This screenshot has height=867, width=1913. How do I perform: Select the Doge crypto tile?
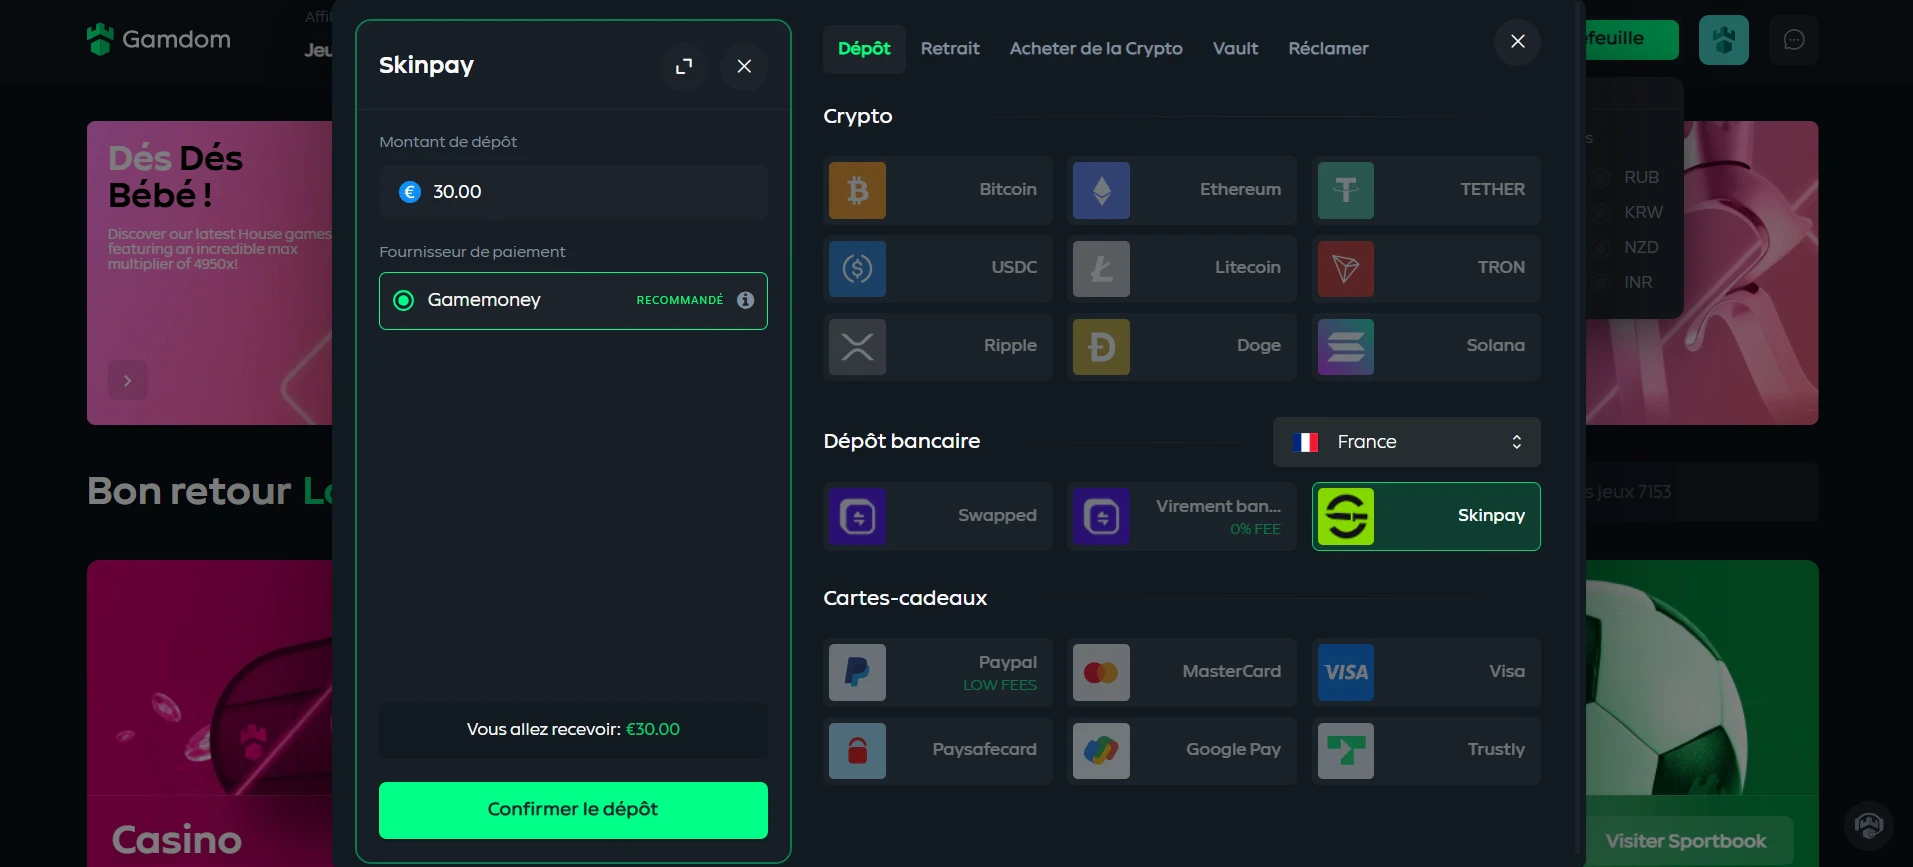tap(1182, 346)
